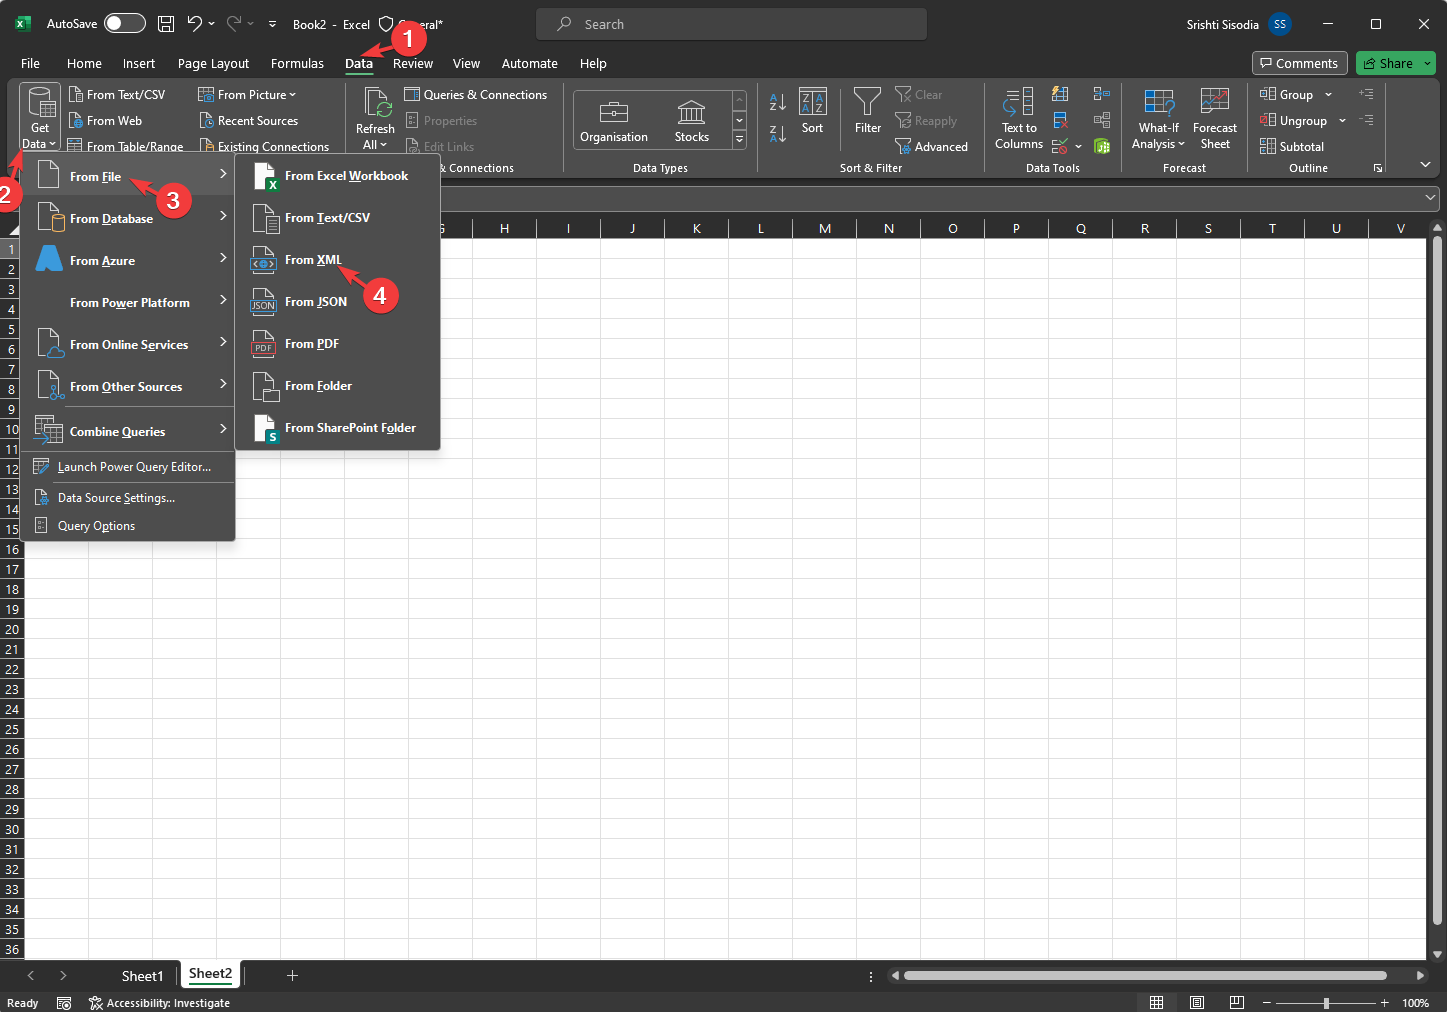Open Customize Quick Access Toolbar dropdown

(x=272, y=24)
